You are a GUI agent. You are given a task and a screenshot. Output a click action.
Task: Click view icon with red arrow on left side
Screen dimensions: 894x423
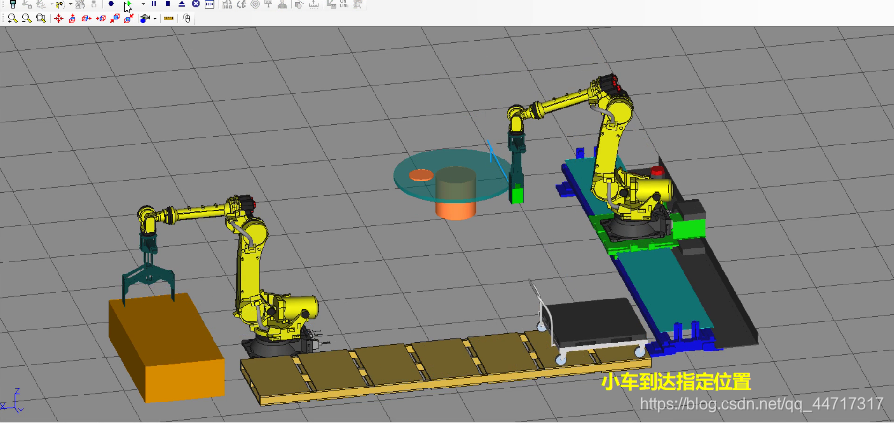click(x=101, y=18)
